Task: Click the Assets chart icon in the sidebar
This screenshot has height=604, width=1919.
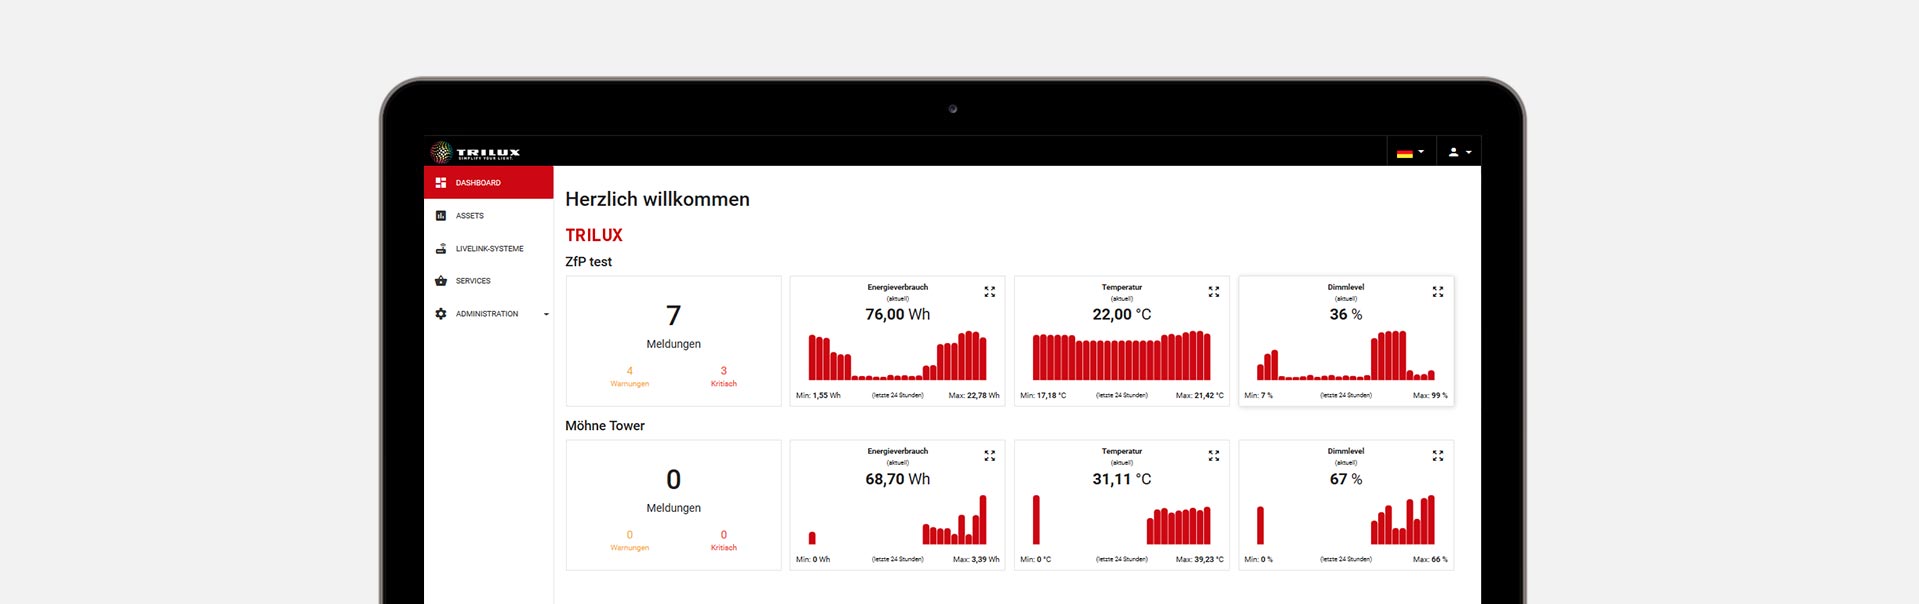Action: coord(441,216)
